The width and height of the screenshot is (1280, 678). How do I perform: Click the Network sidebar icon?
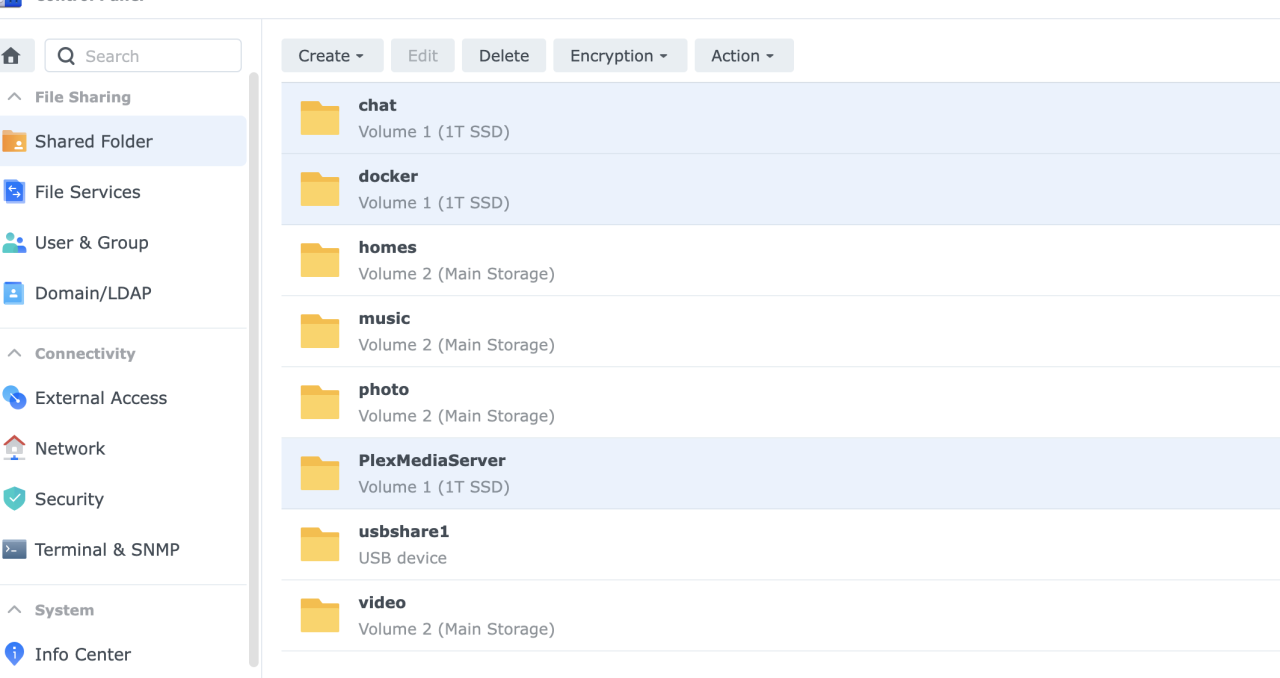click(14, 448)
